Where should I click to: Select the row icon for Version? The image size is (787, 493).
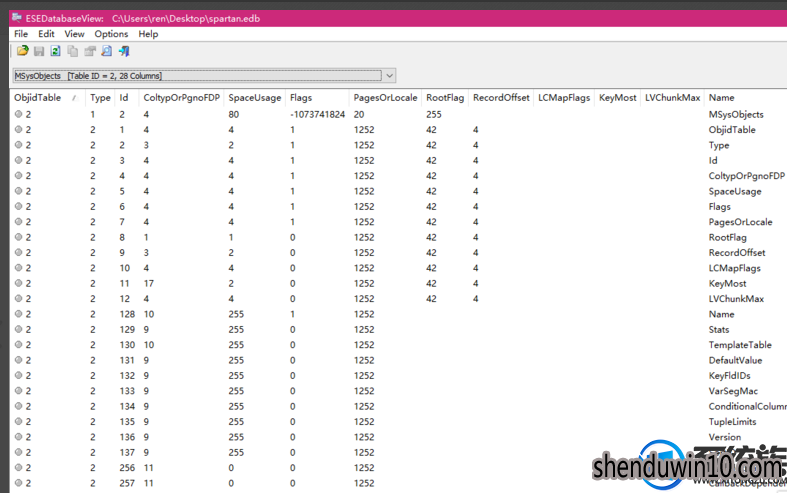tap(19, 437)
